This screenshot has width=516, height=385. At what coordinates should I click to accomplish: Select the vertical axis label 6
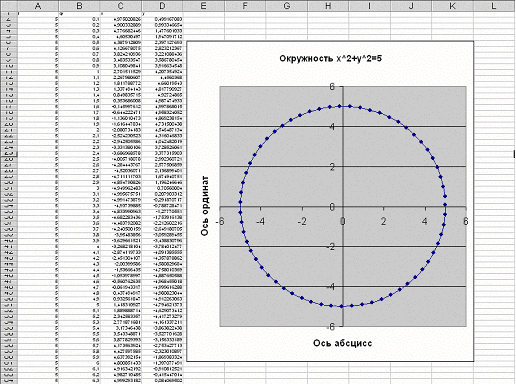coord(332,87)
